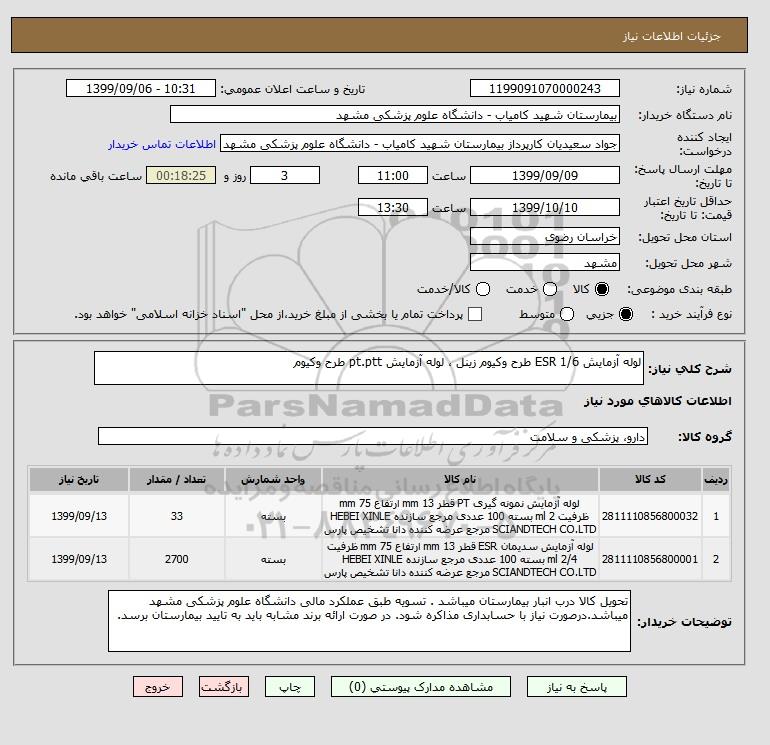
Task: Click product code 2811110856800001
Action: point(650,559)
